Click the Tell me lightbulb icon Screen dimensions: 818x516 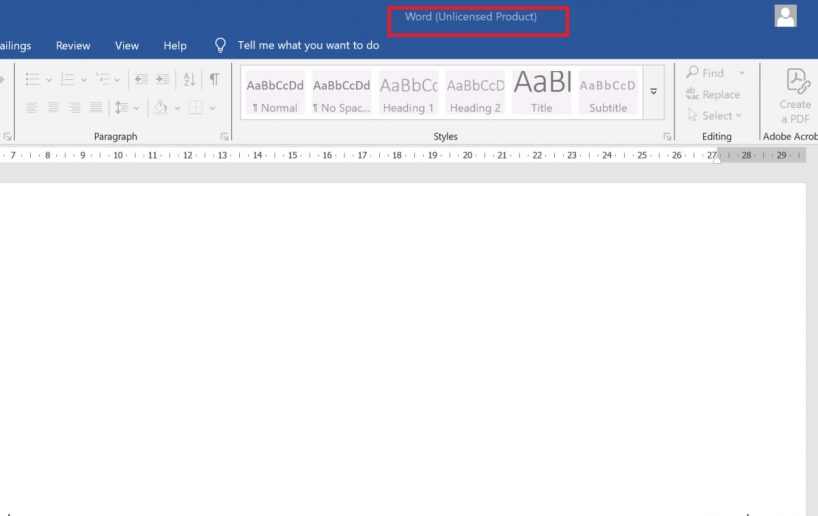[220, 45]
